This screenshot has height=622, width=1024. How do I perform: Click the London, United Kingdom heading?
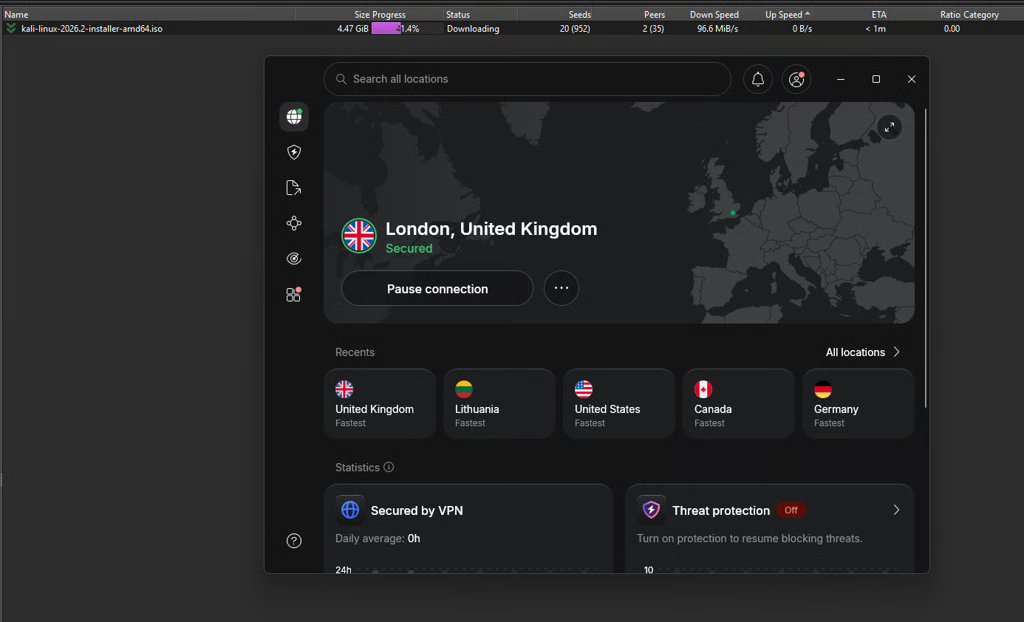tap(491, 229)
